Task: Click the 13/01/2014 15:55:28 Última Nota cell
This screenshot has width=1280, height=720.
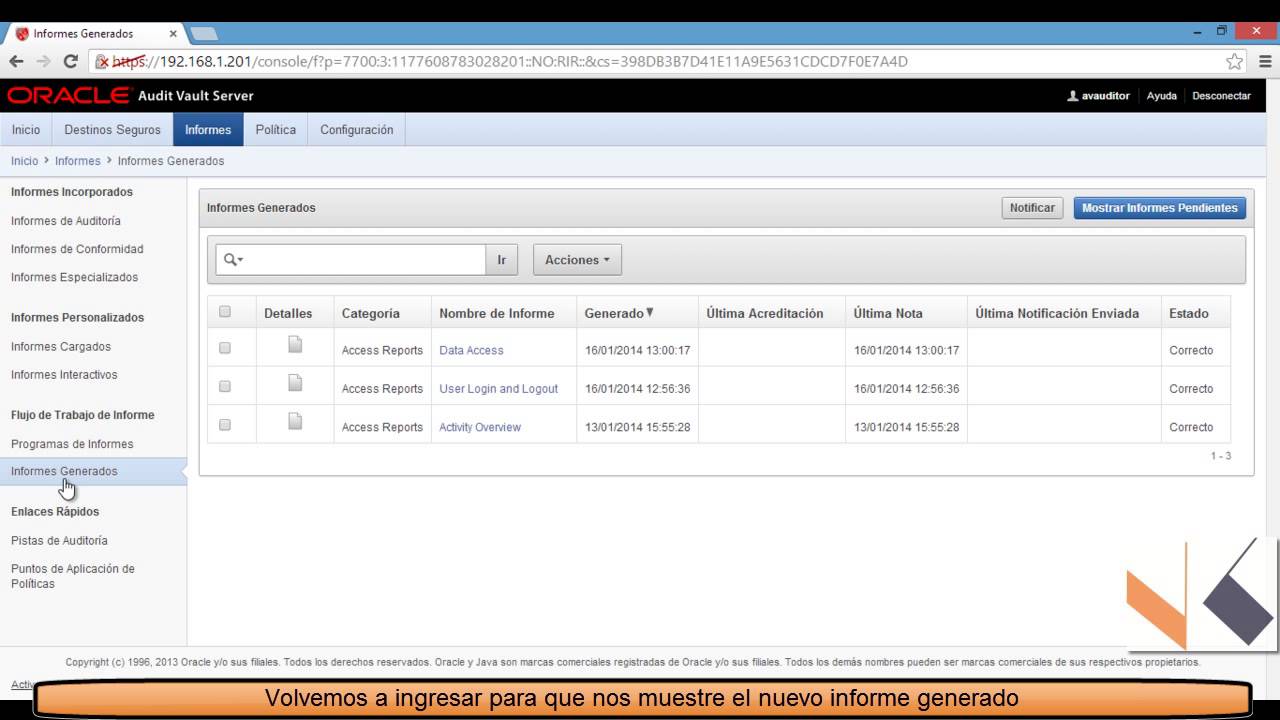Action: coord(906,427)
